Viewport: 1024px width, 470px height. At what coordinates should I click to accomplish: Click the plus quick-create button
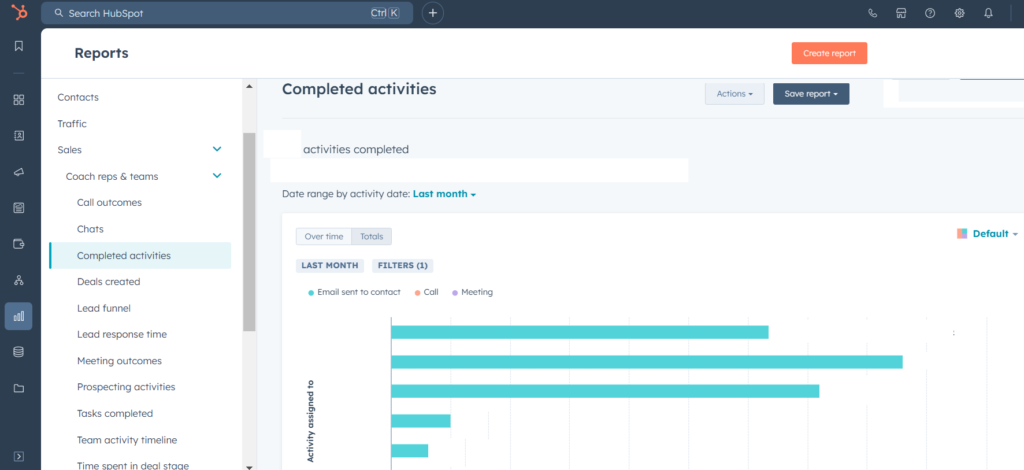pos(432,13)
